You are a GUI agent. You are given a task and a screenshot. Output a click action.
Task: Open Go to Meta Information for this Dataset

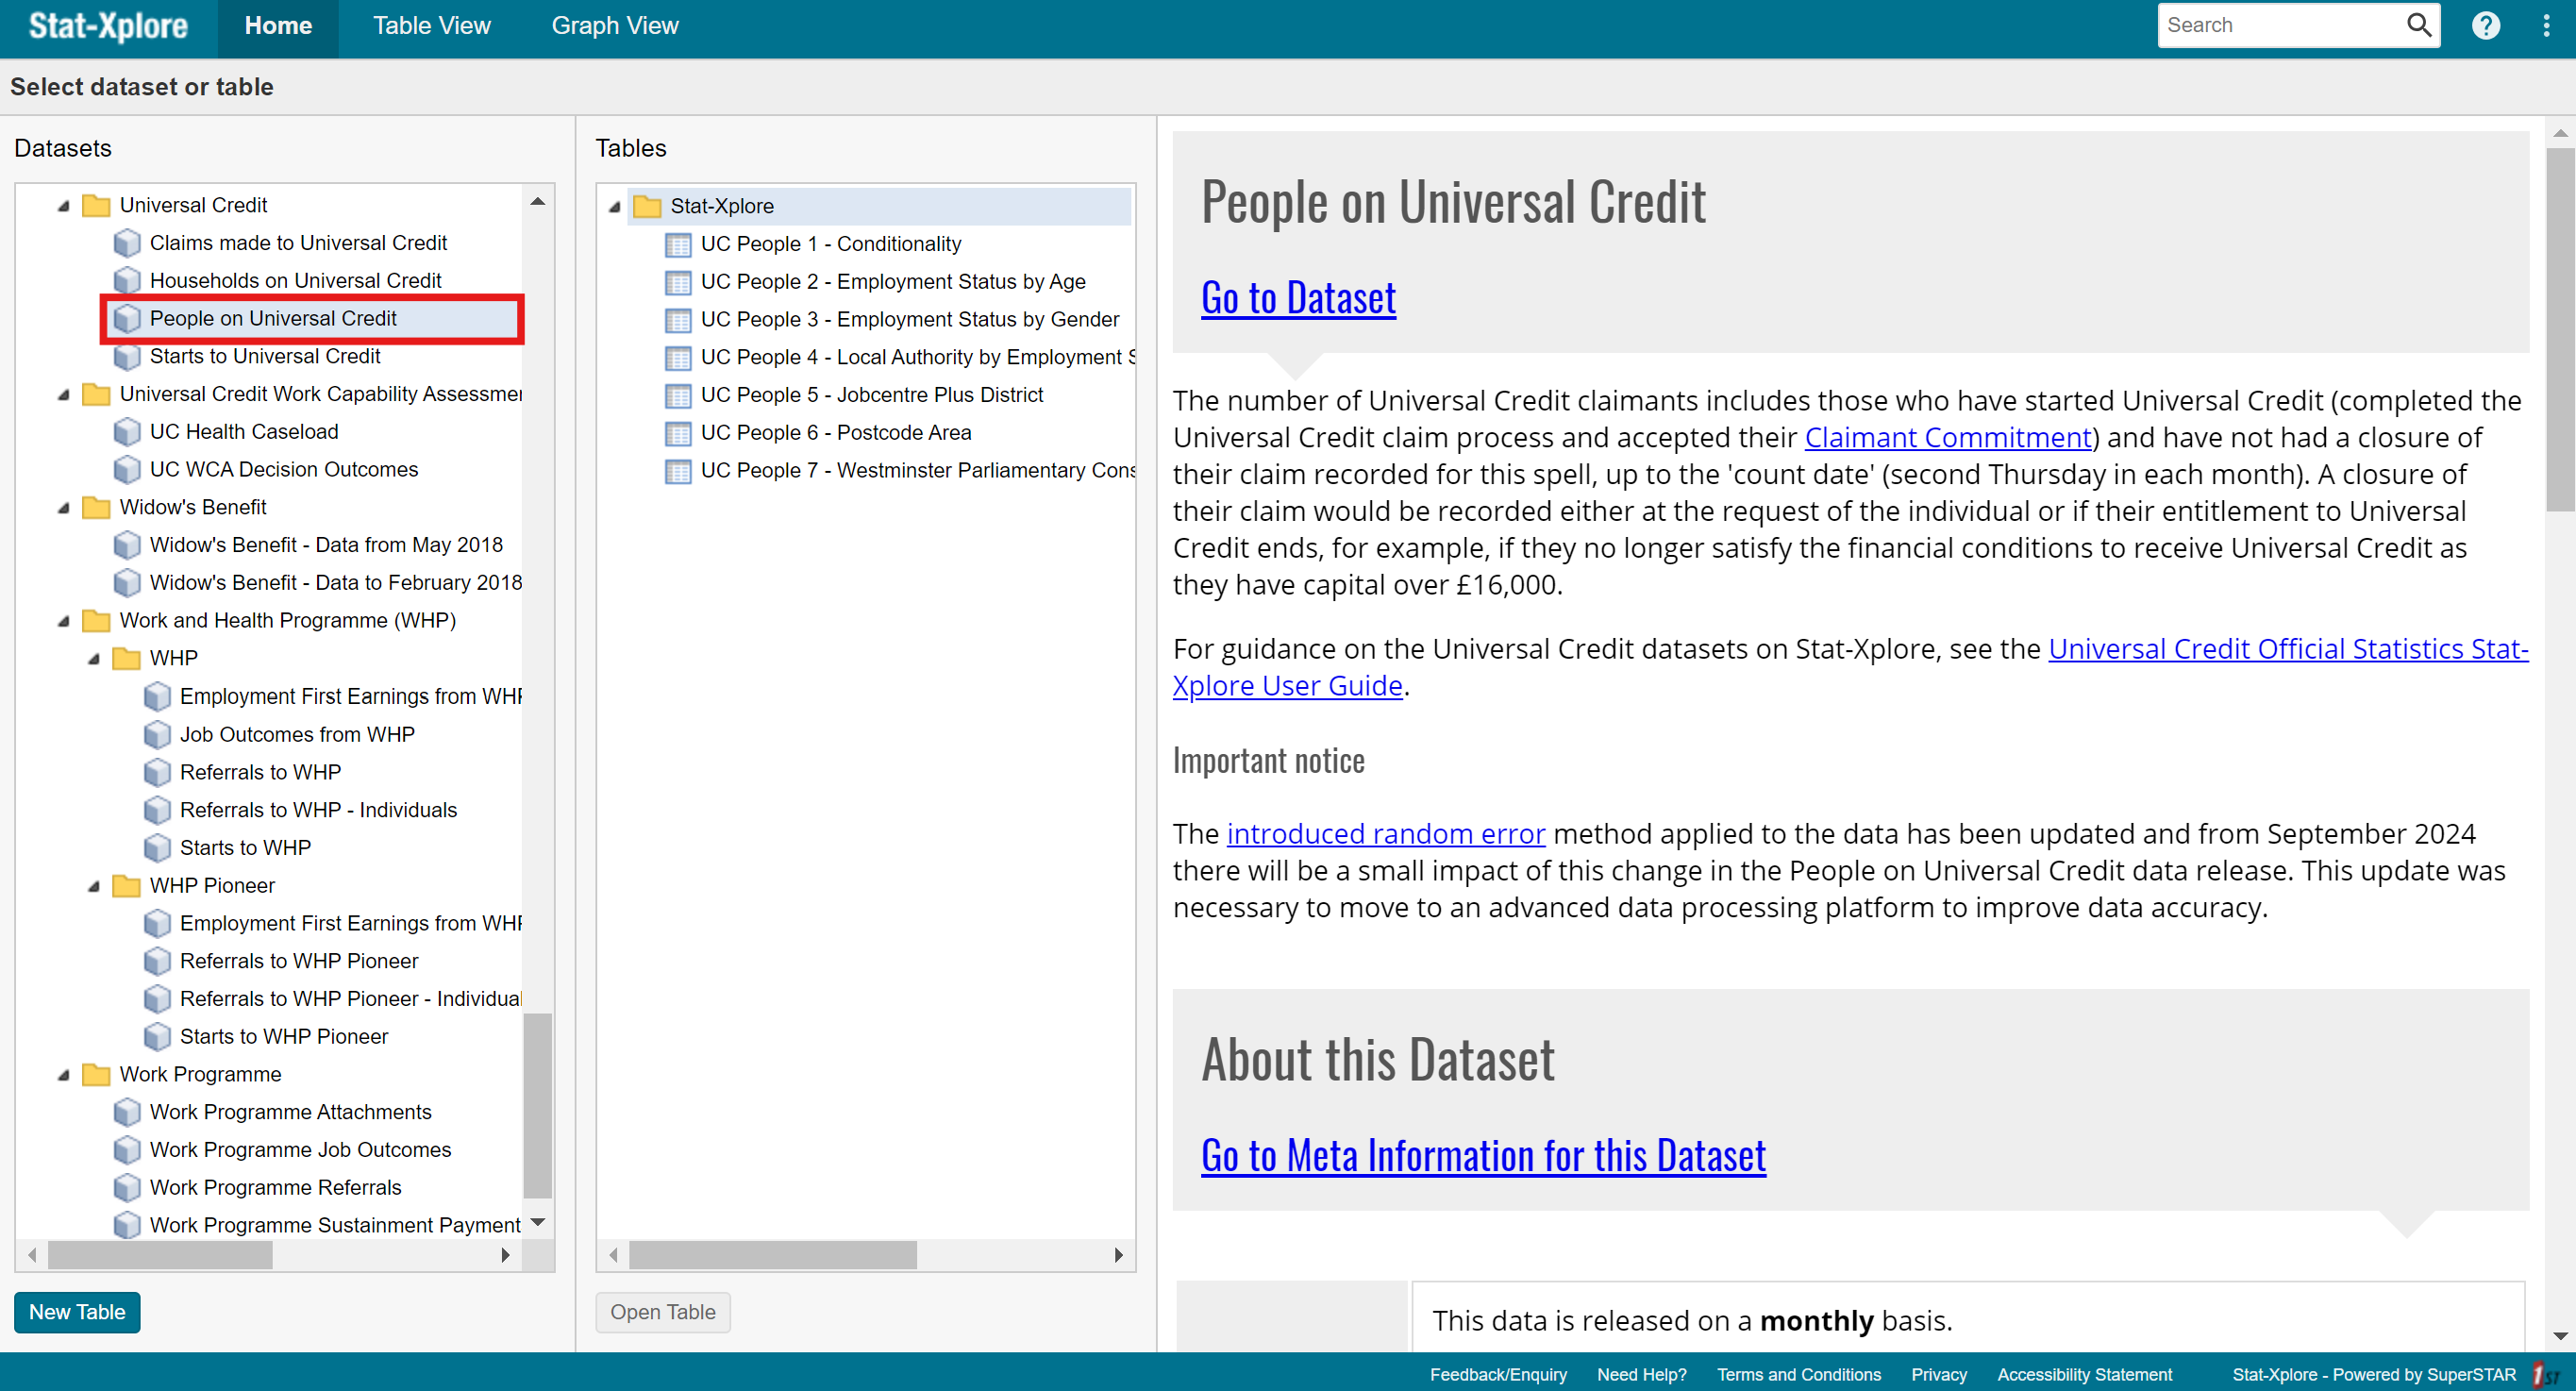(x=1483, y=1156)
